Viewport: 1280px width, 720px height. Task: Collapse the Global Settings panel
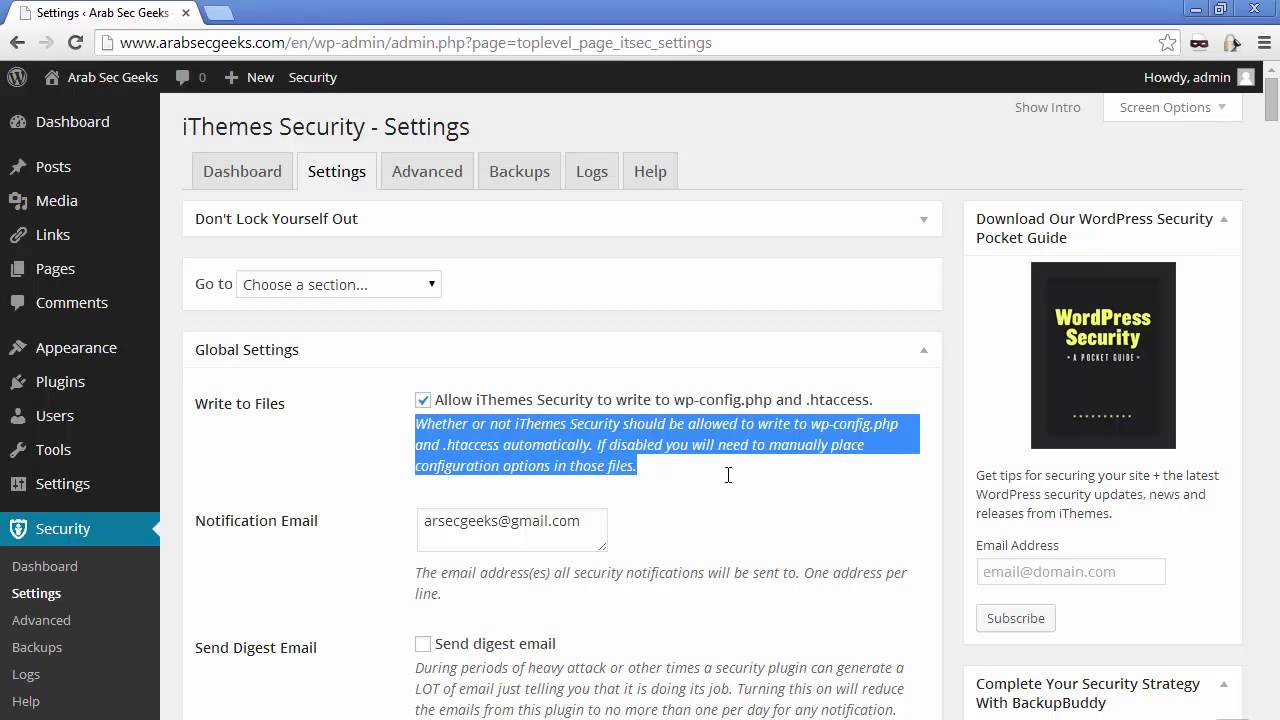click(x=924, y=350)
